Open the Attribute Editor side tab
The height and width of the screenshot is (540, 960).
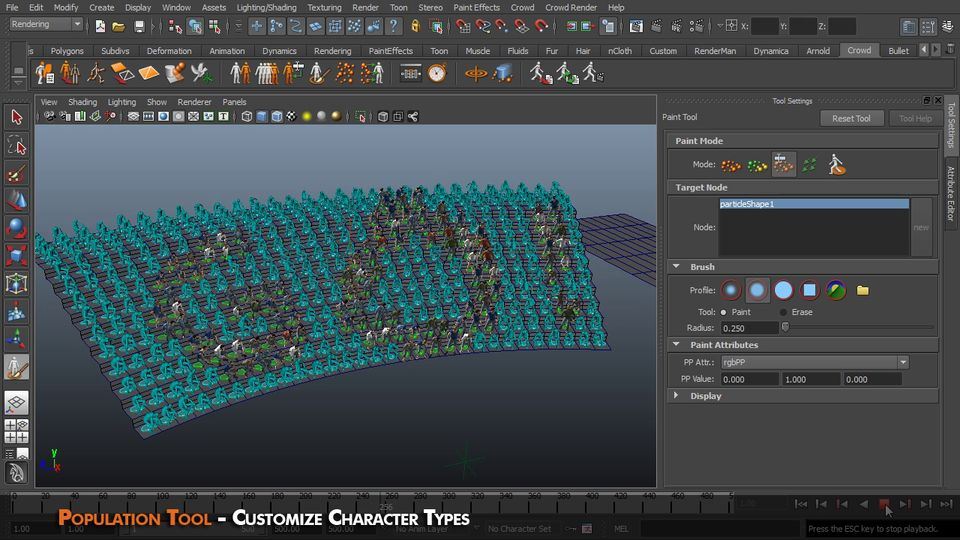point(951,193)
